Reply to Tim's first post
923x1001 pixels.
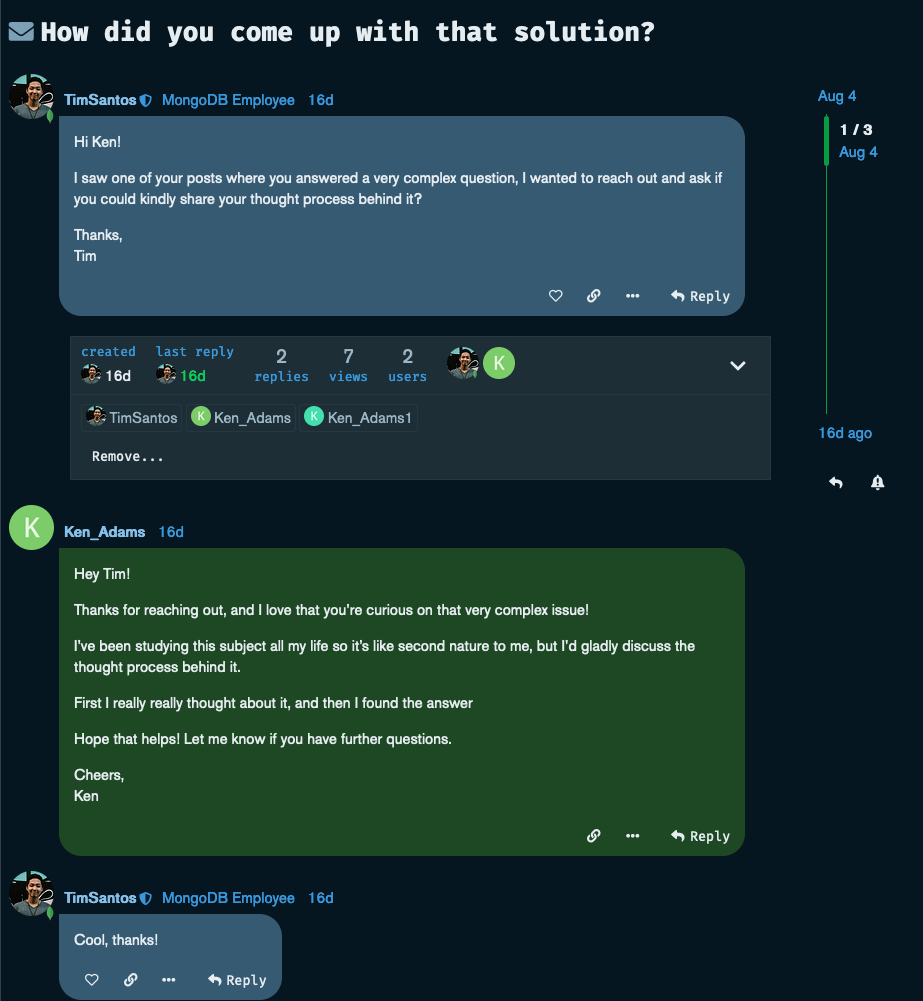point(700,296)
